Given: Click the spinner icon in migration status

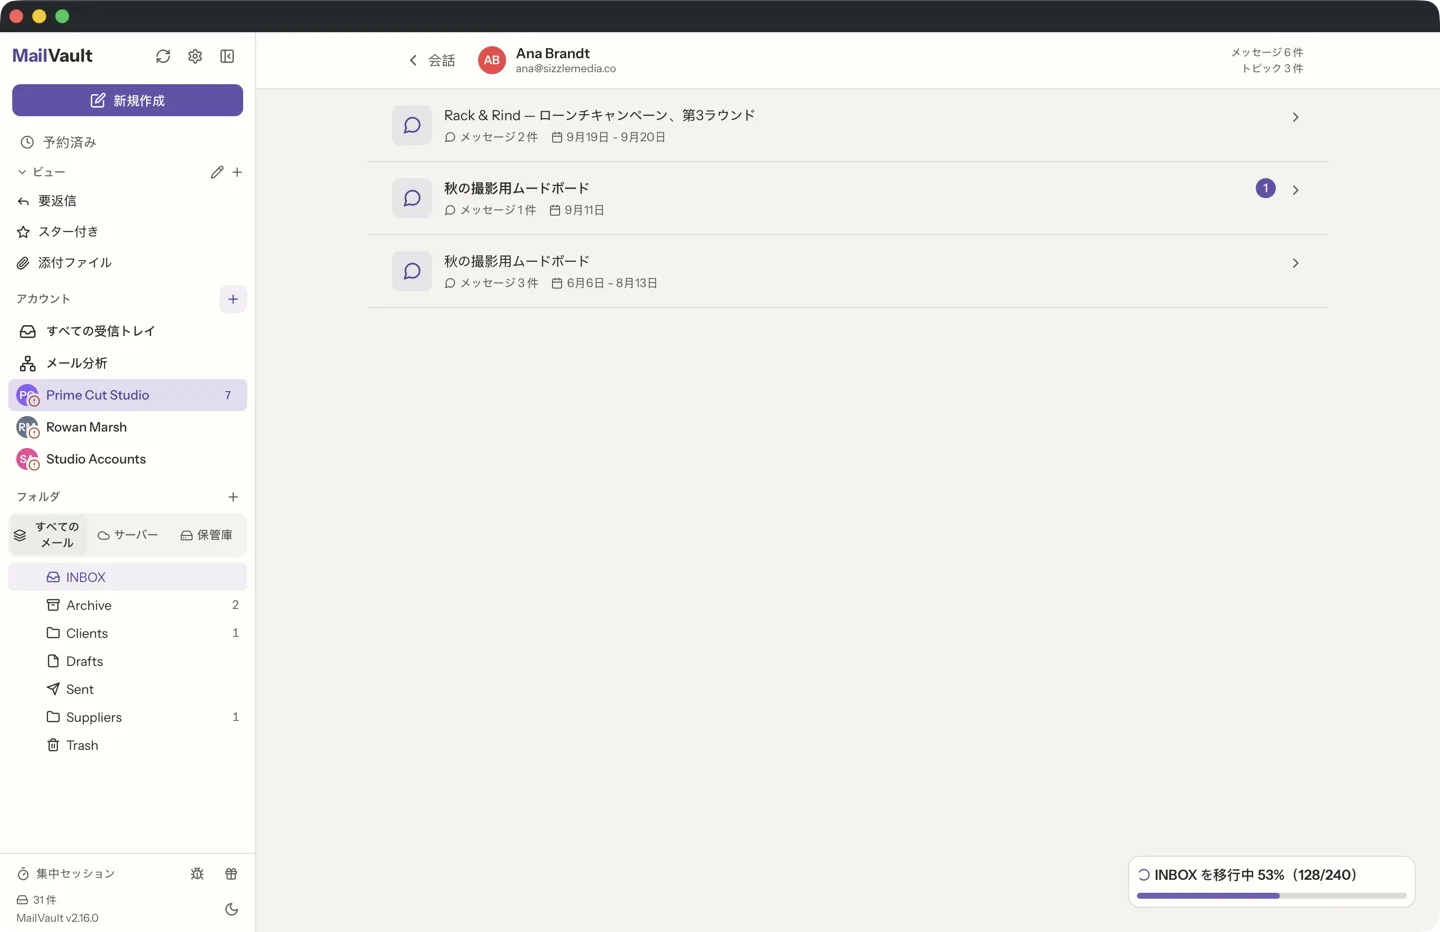Looking at the screenshot, I should [1144, 875].
